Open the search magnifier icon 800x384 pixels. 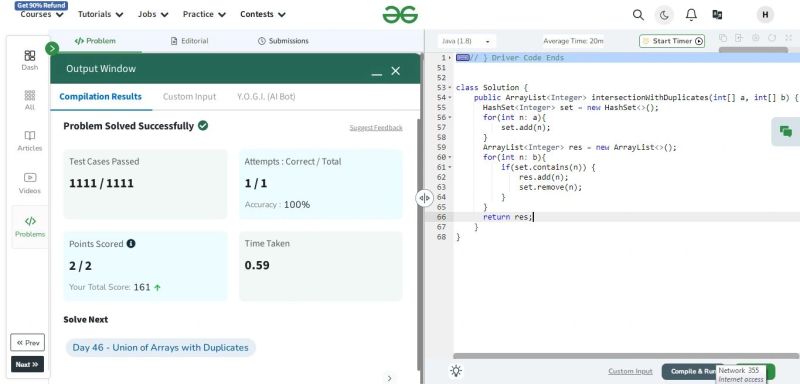(638, 15)
